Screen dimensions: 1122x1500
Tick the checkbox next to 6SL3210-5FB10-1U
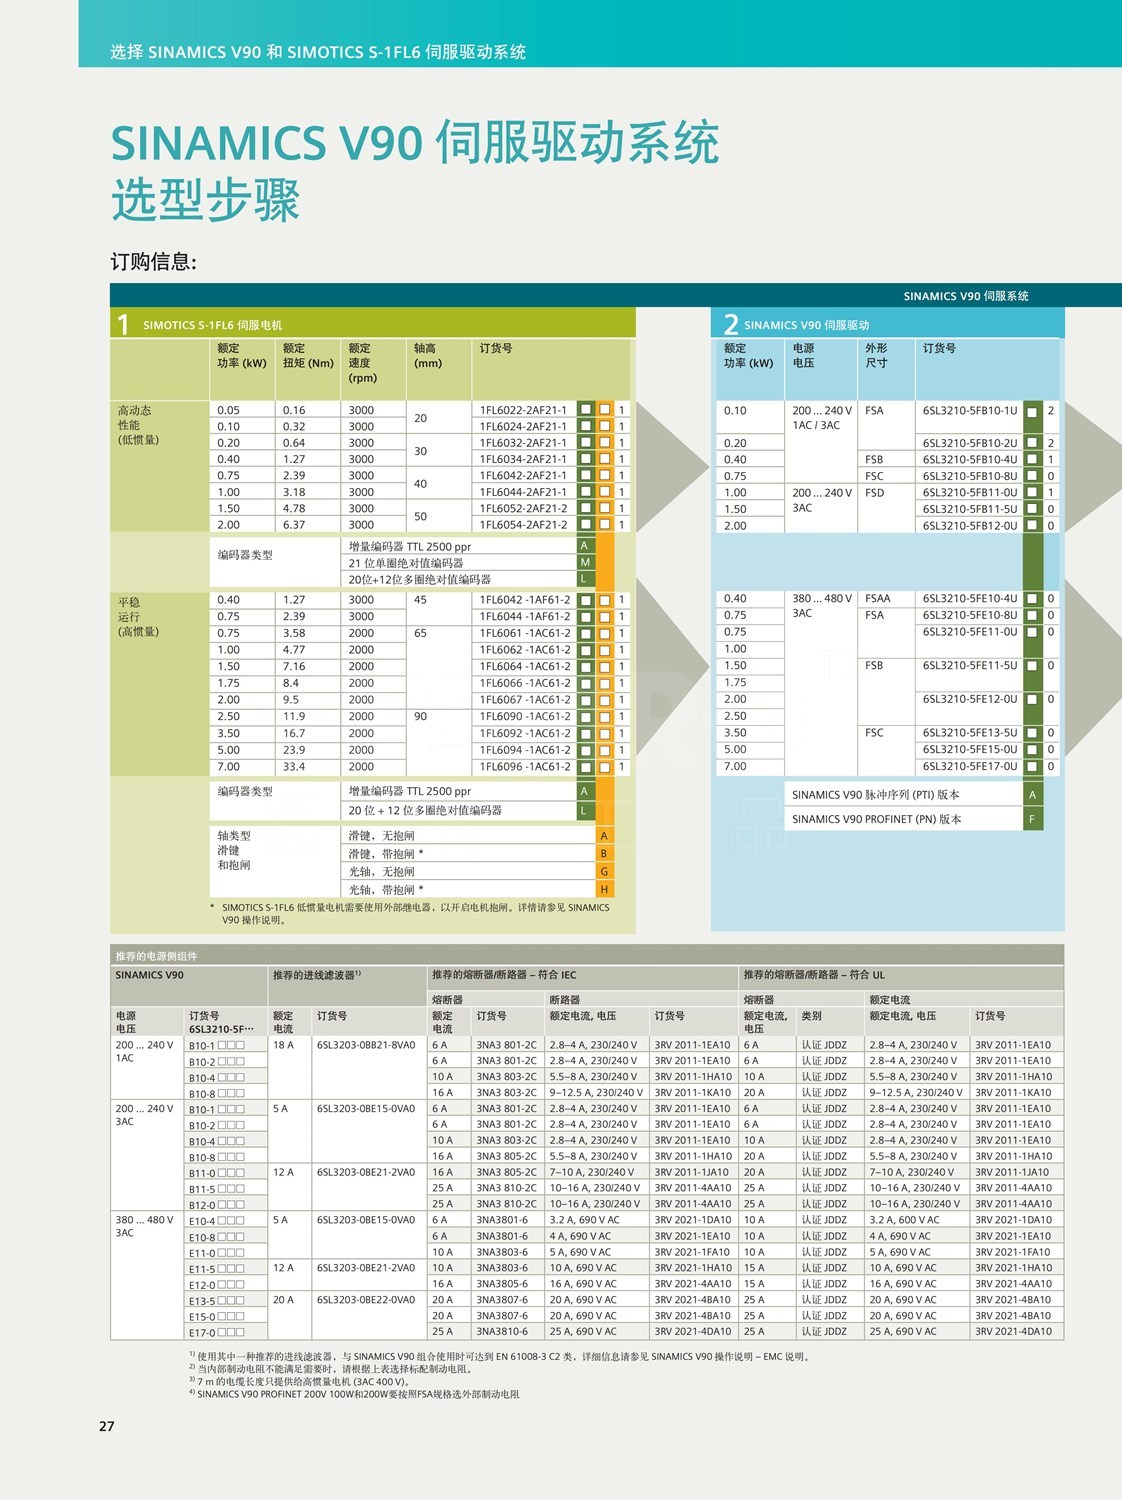1032,411
